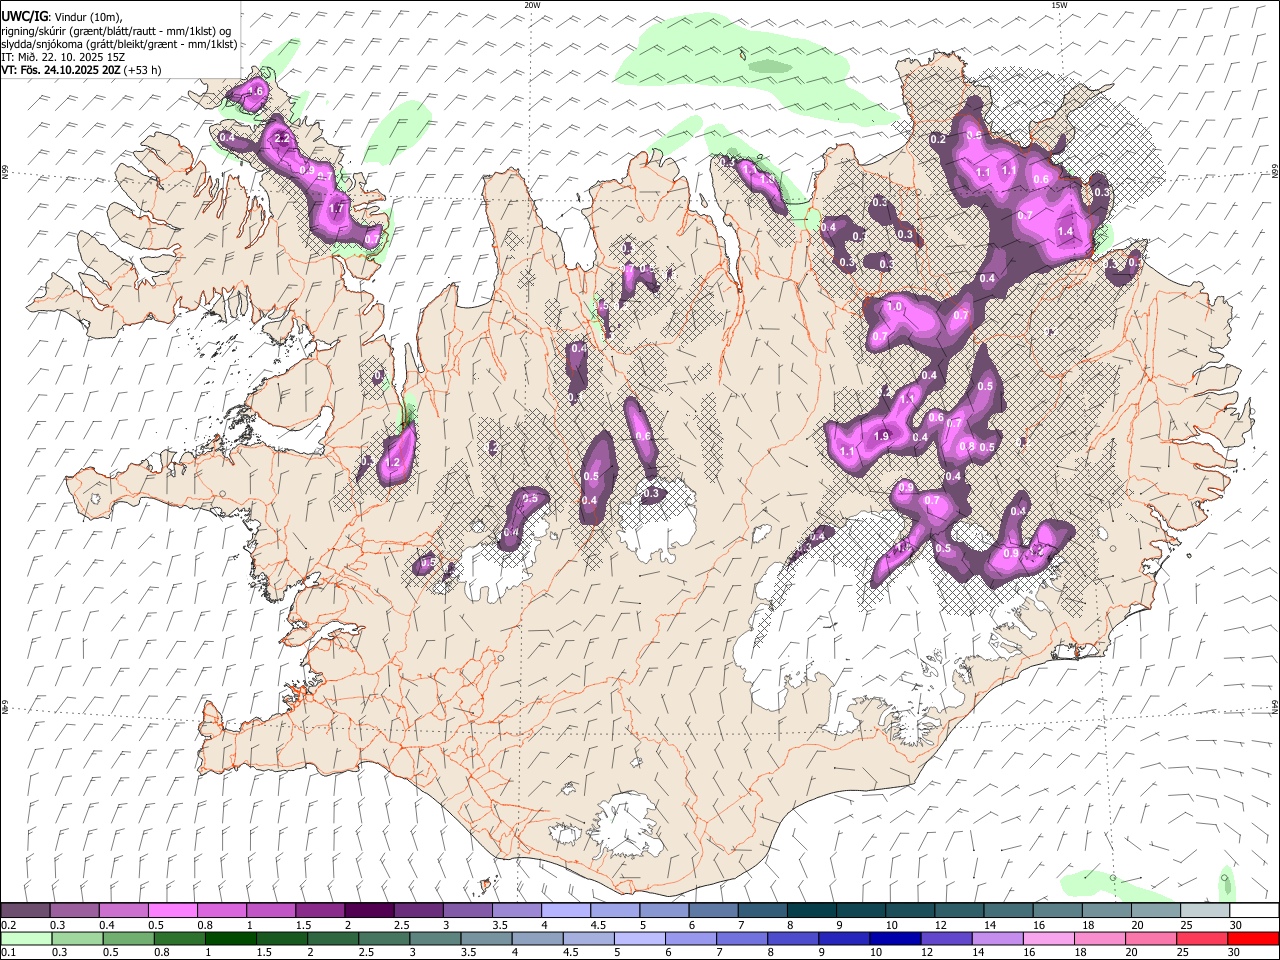Pick the dark mauve 0.2 snow legend swatch
The height and width of the screenshot is (960, 1280).
[25, 910]
